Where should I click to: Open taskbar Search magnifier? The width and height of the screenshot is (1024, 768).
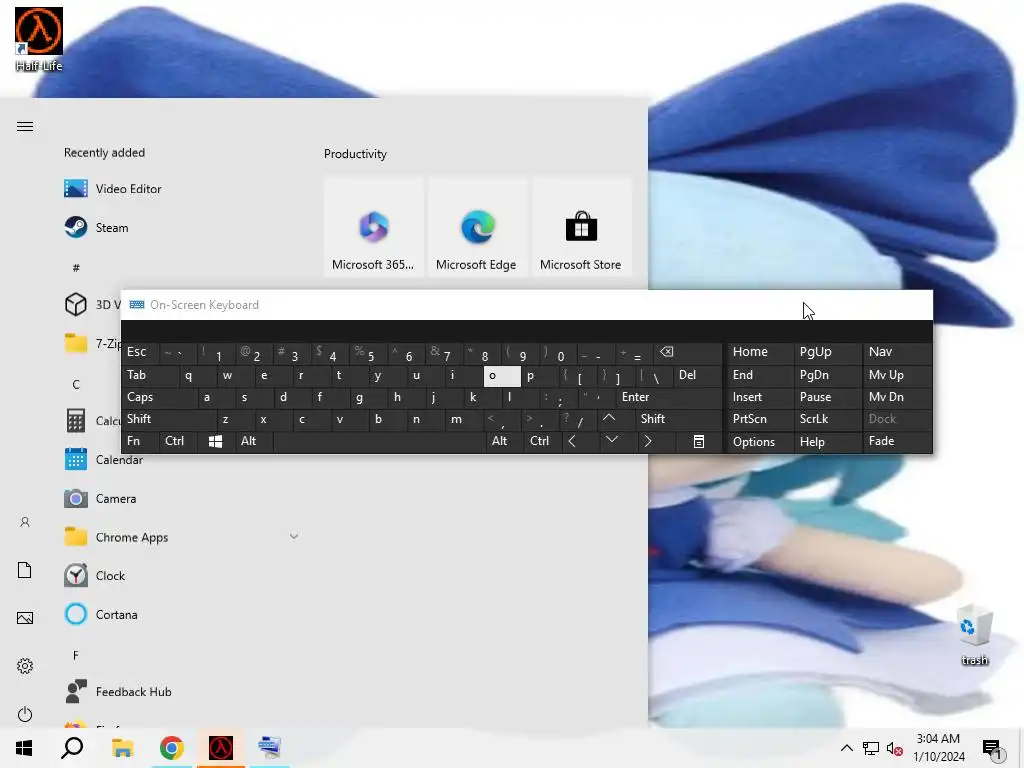point(72,748)
